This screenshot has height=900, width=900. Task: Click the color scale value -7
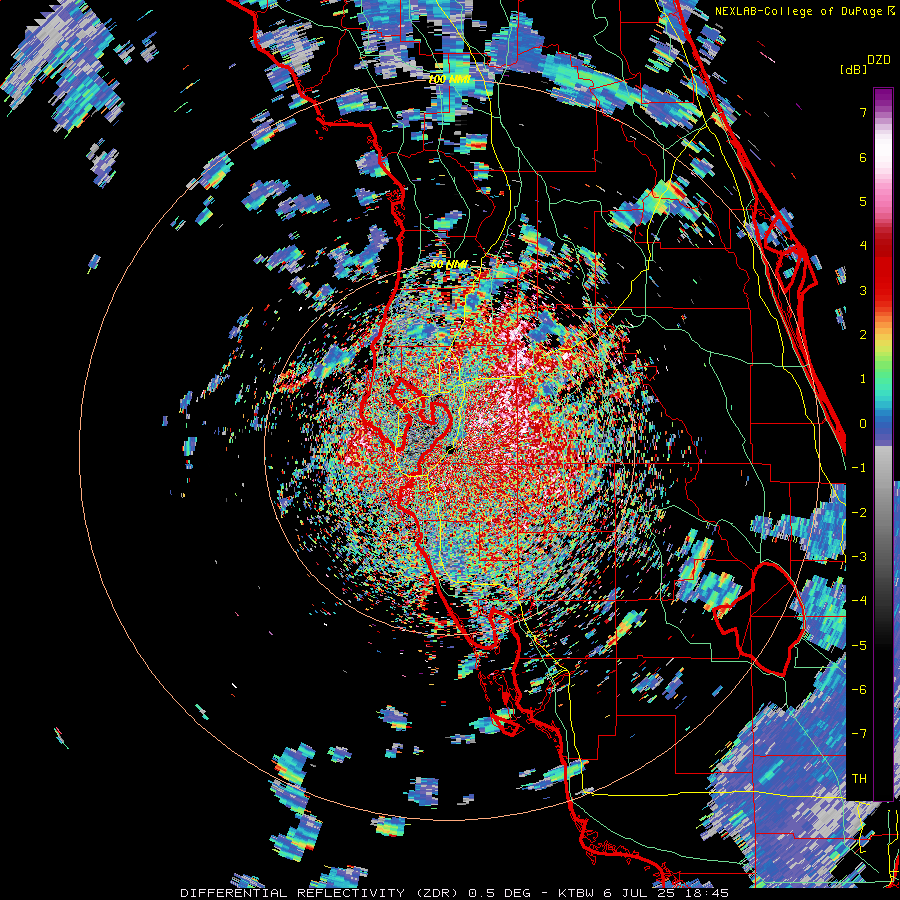click(859, 734)
